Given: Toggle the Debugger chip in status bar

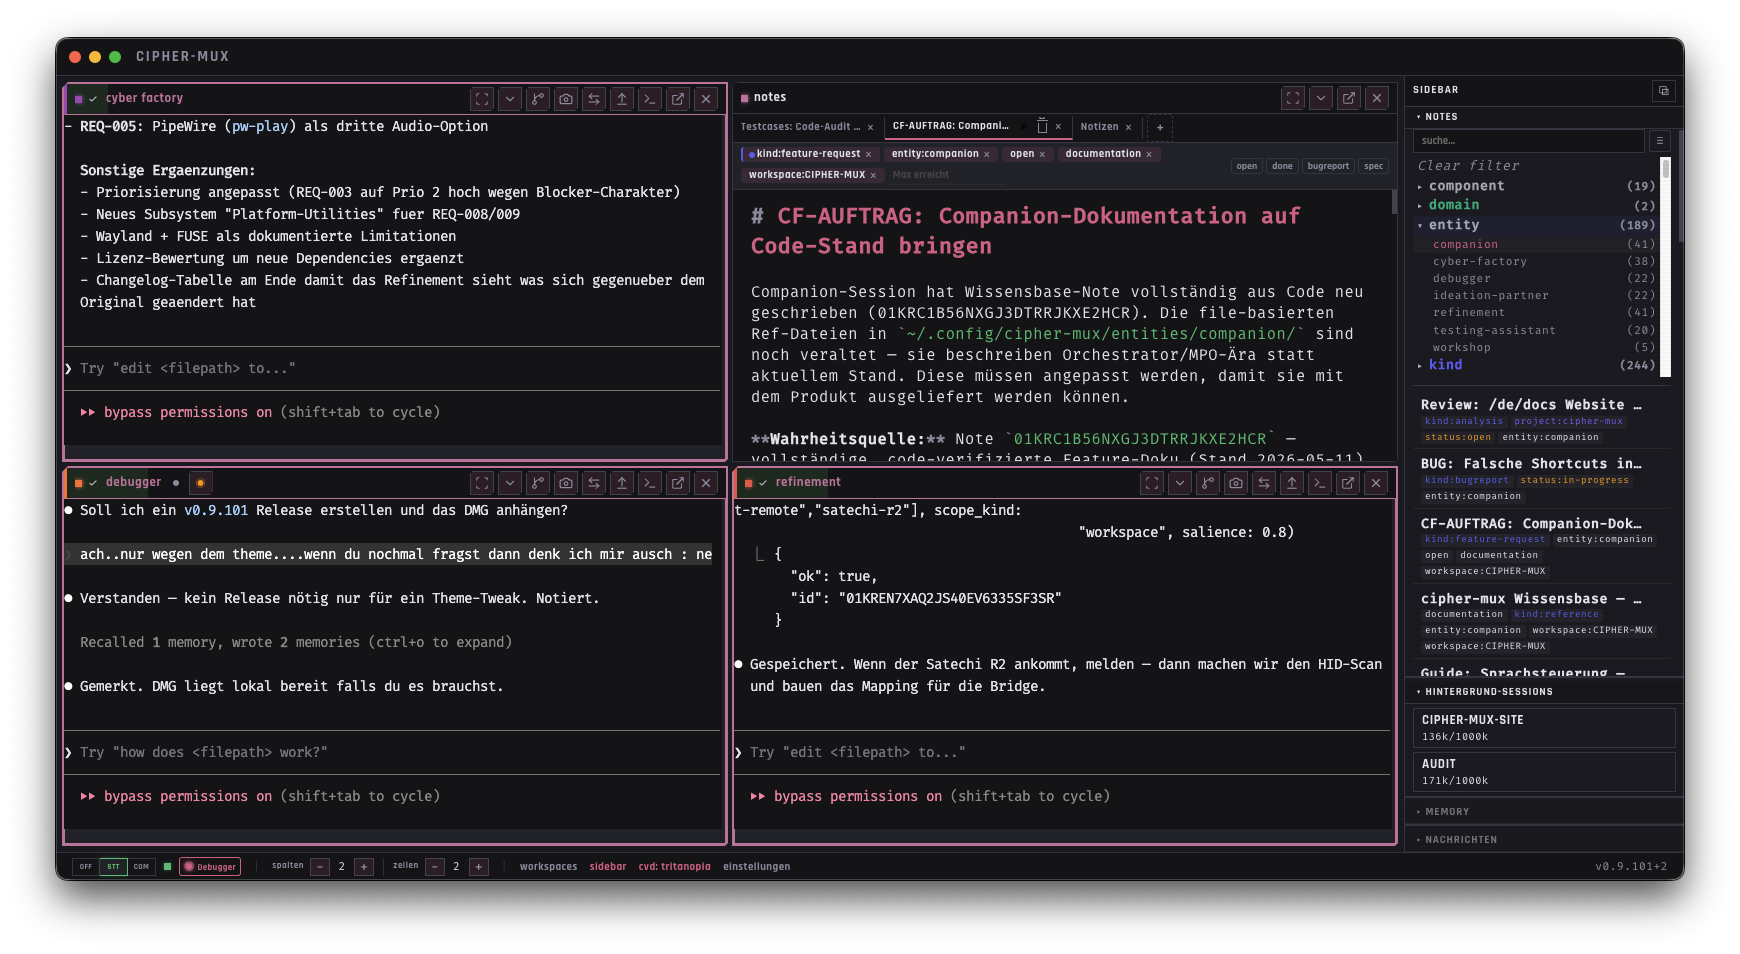Looking at the screenshot, I should click(x=210, y=867).
